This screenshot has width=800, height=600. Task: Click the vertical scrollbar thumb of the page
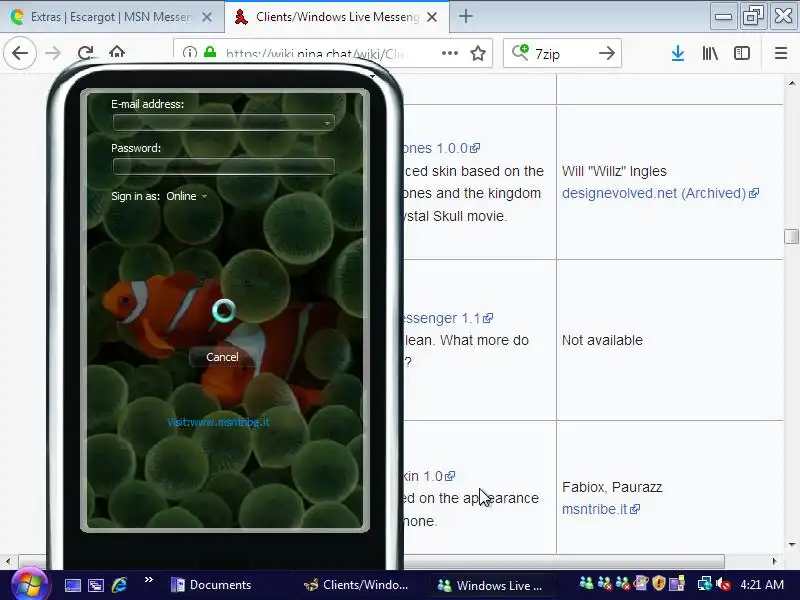(791, 236)
